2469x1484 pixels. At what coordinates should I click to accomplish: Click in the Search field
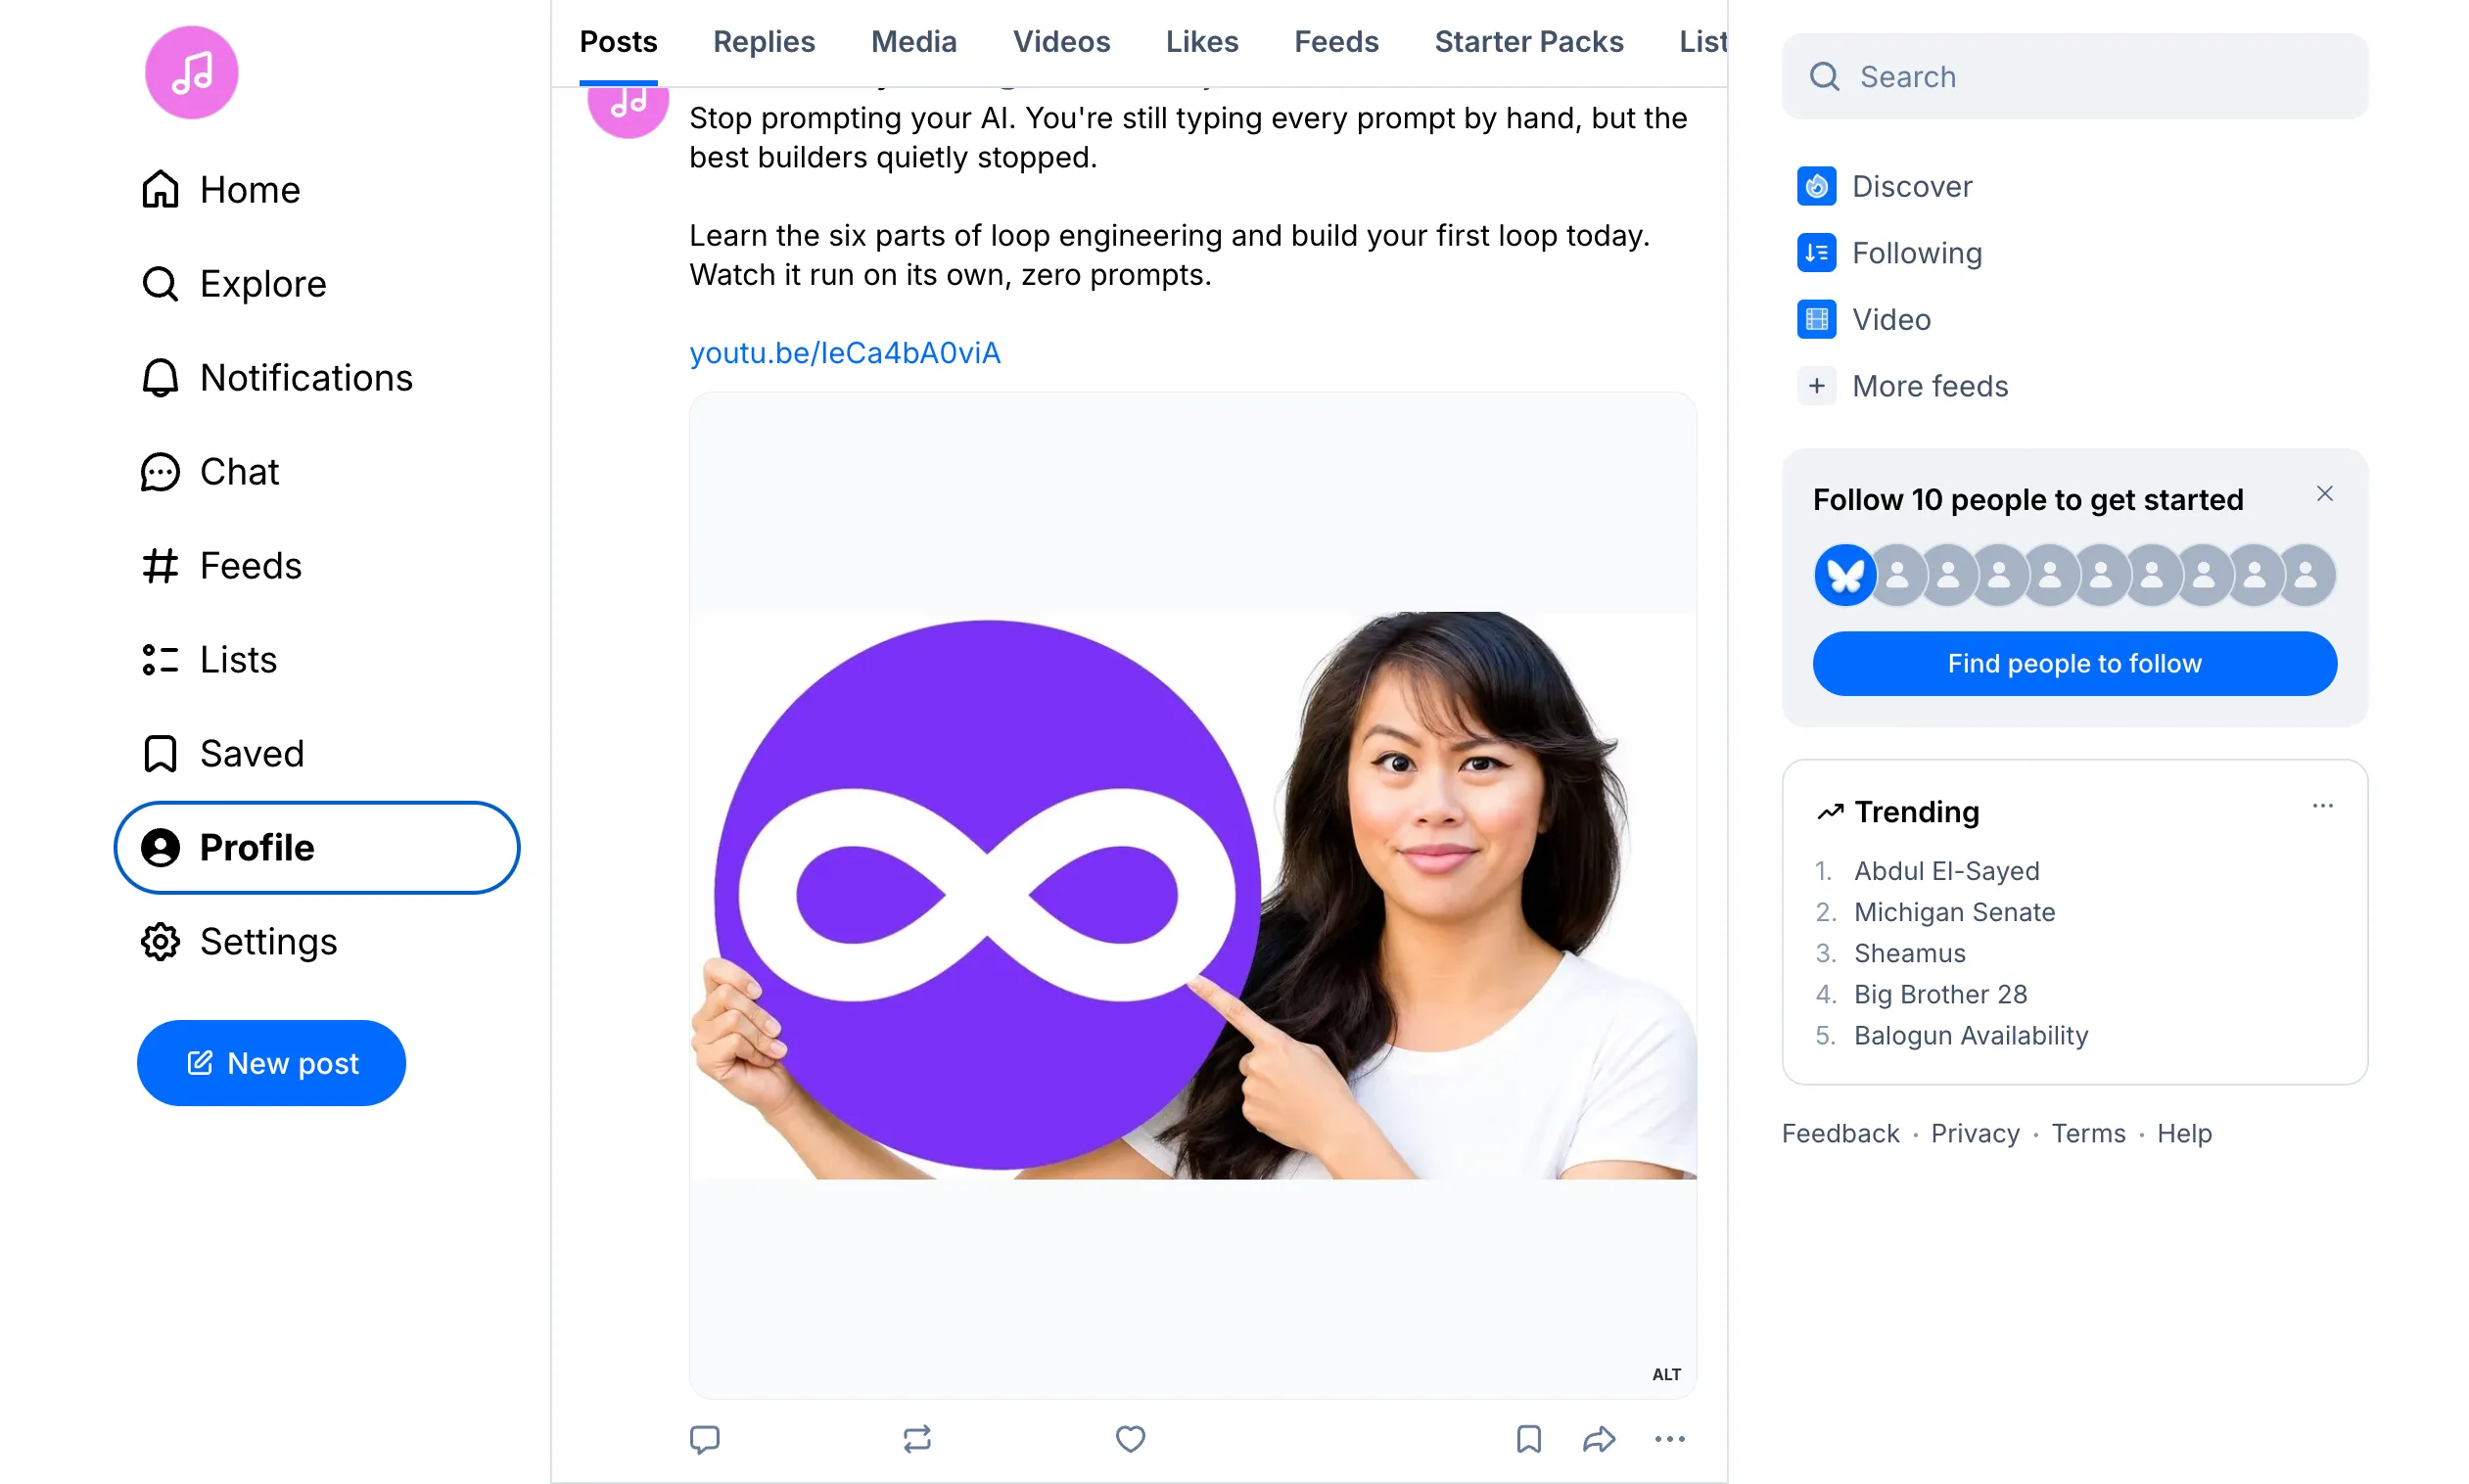pyautogui.click(x=2074, y=76)
